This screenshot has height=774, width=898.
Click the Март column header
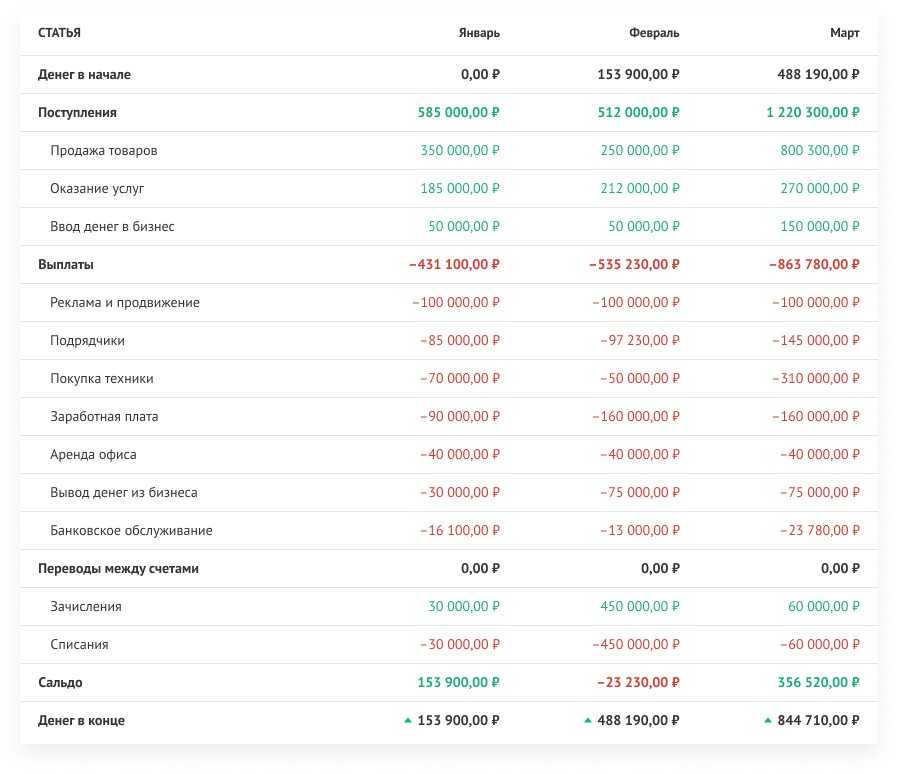[844, 33]
